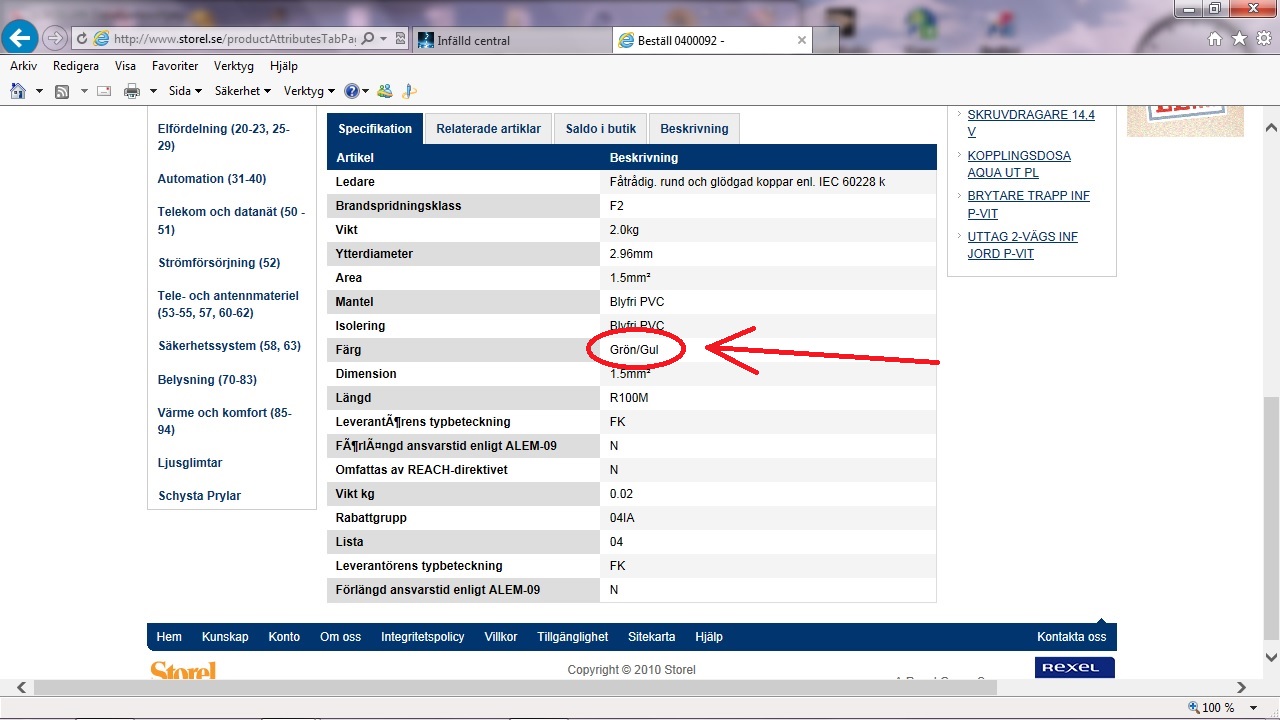Screen dimensions: 1280x720
Task: Expand the Sida dropdown menu
Action: click(x=185, y=91)
